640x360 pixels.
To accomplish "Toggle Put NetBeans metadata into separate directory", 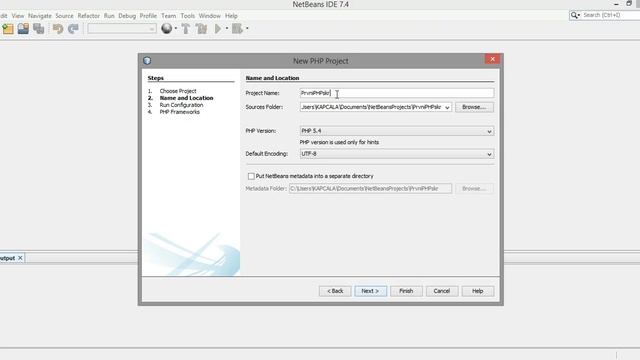I will pos(251,176).
